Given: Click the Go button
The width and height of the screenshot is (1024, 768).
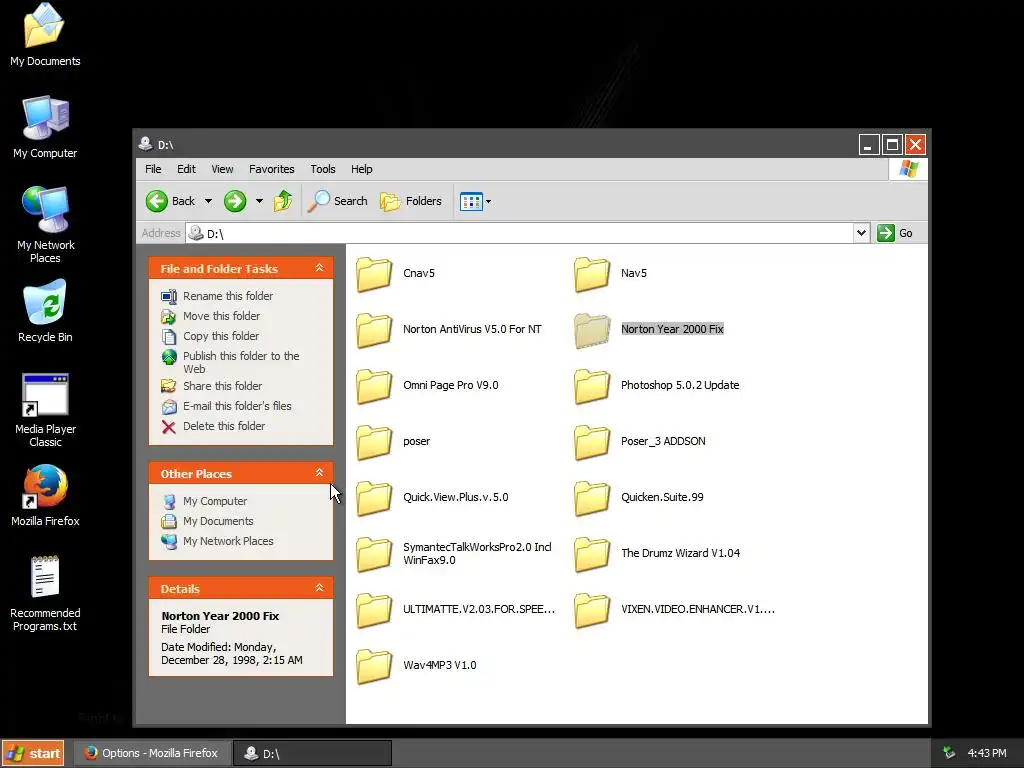Looking at the screenshot, I should pyautogui.click(x=895, y=233).
